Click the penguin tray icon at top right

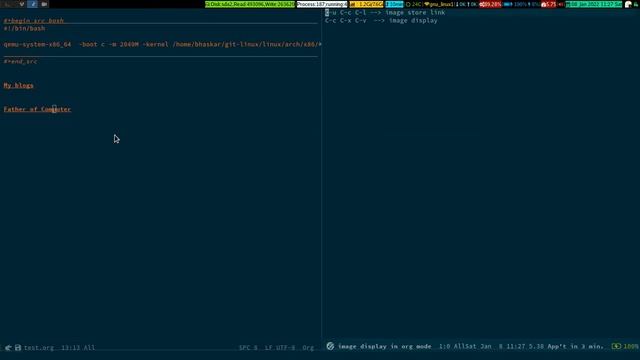point(628,4)
